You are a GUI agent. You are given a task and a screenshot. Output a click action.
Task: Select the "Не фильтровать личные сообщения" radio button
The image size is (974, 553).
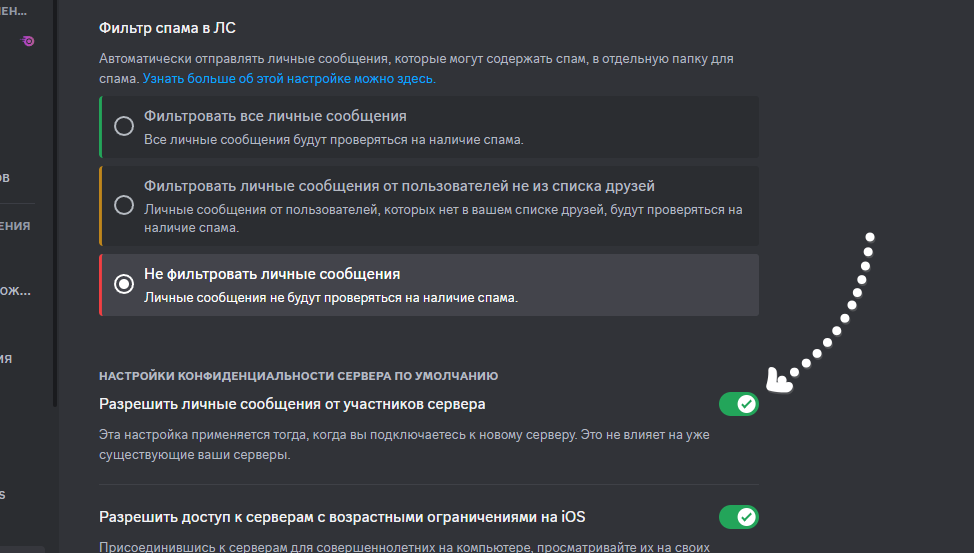(124, 284)
